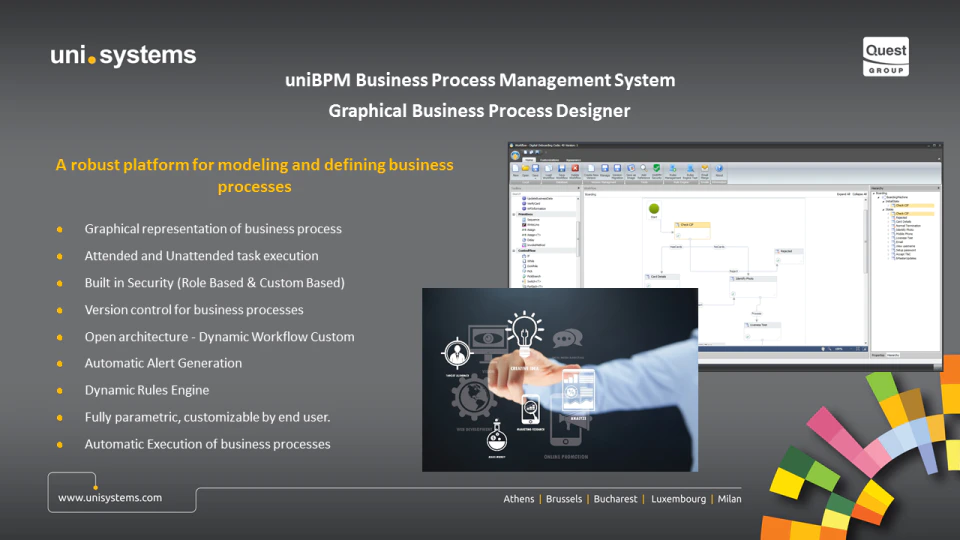The height and width of the screenshot is (540, 960).
Task: Click the Save ribbon icon
Action: point(535,168)
